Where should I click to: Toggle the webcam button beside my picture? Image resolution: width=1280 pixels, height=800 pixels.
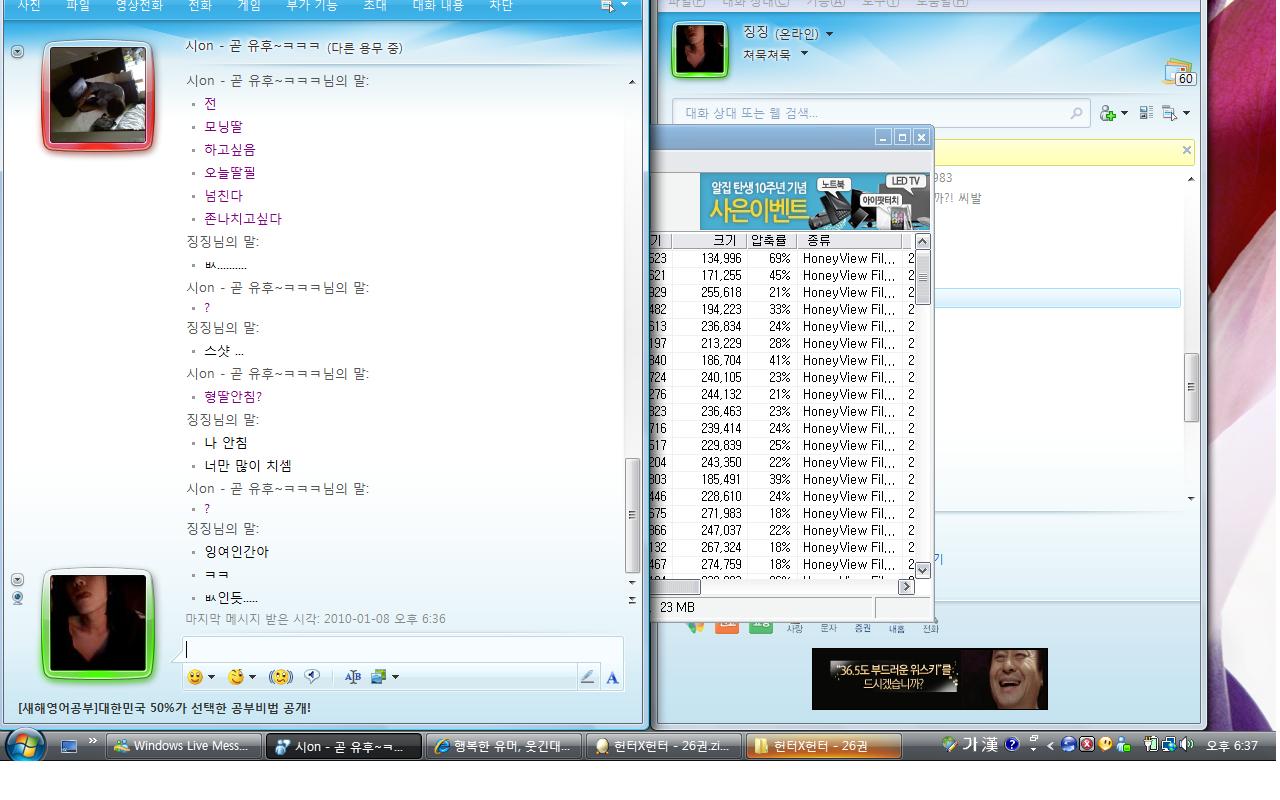tap(17, 598)
